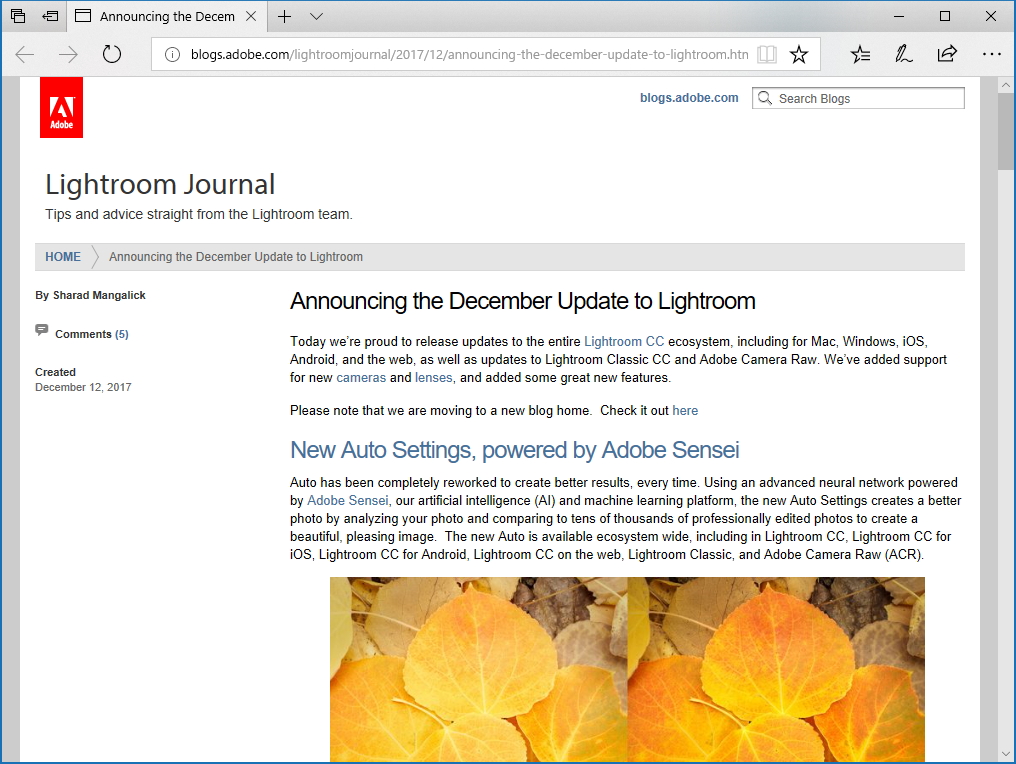This screenshot has height=764, width=1016.
Task: Click the author name Sharad Mangalick
Action: [99, 295]
